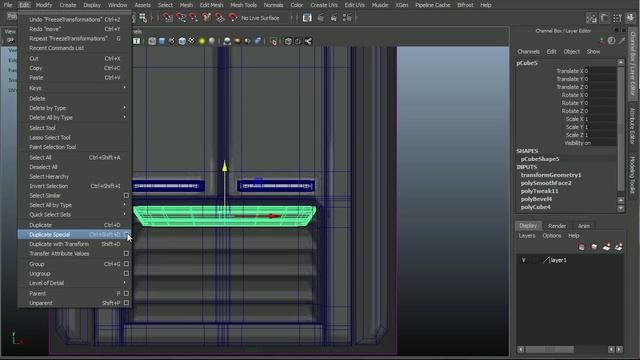This screenshot has width=640, height=360.
Task: Show Channel Box icon top right
Action: (631, 18)
